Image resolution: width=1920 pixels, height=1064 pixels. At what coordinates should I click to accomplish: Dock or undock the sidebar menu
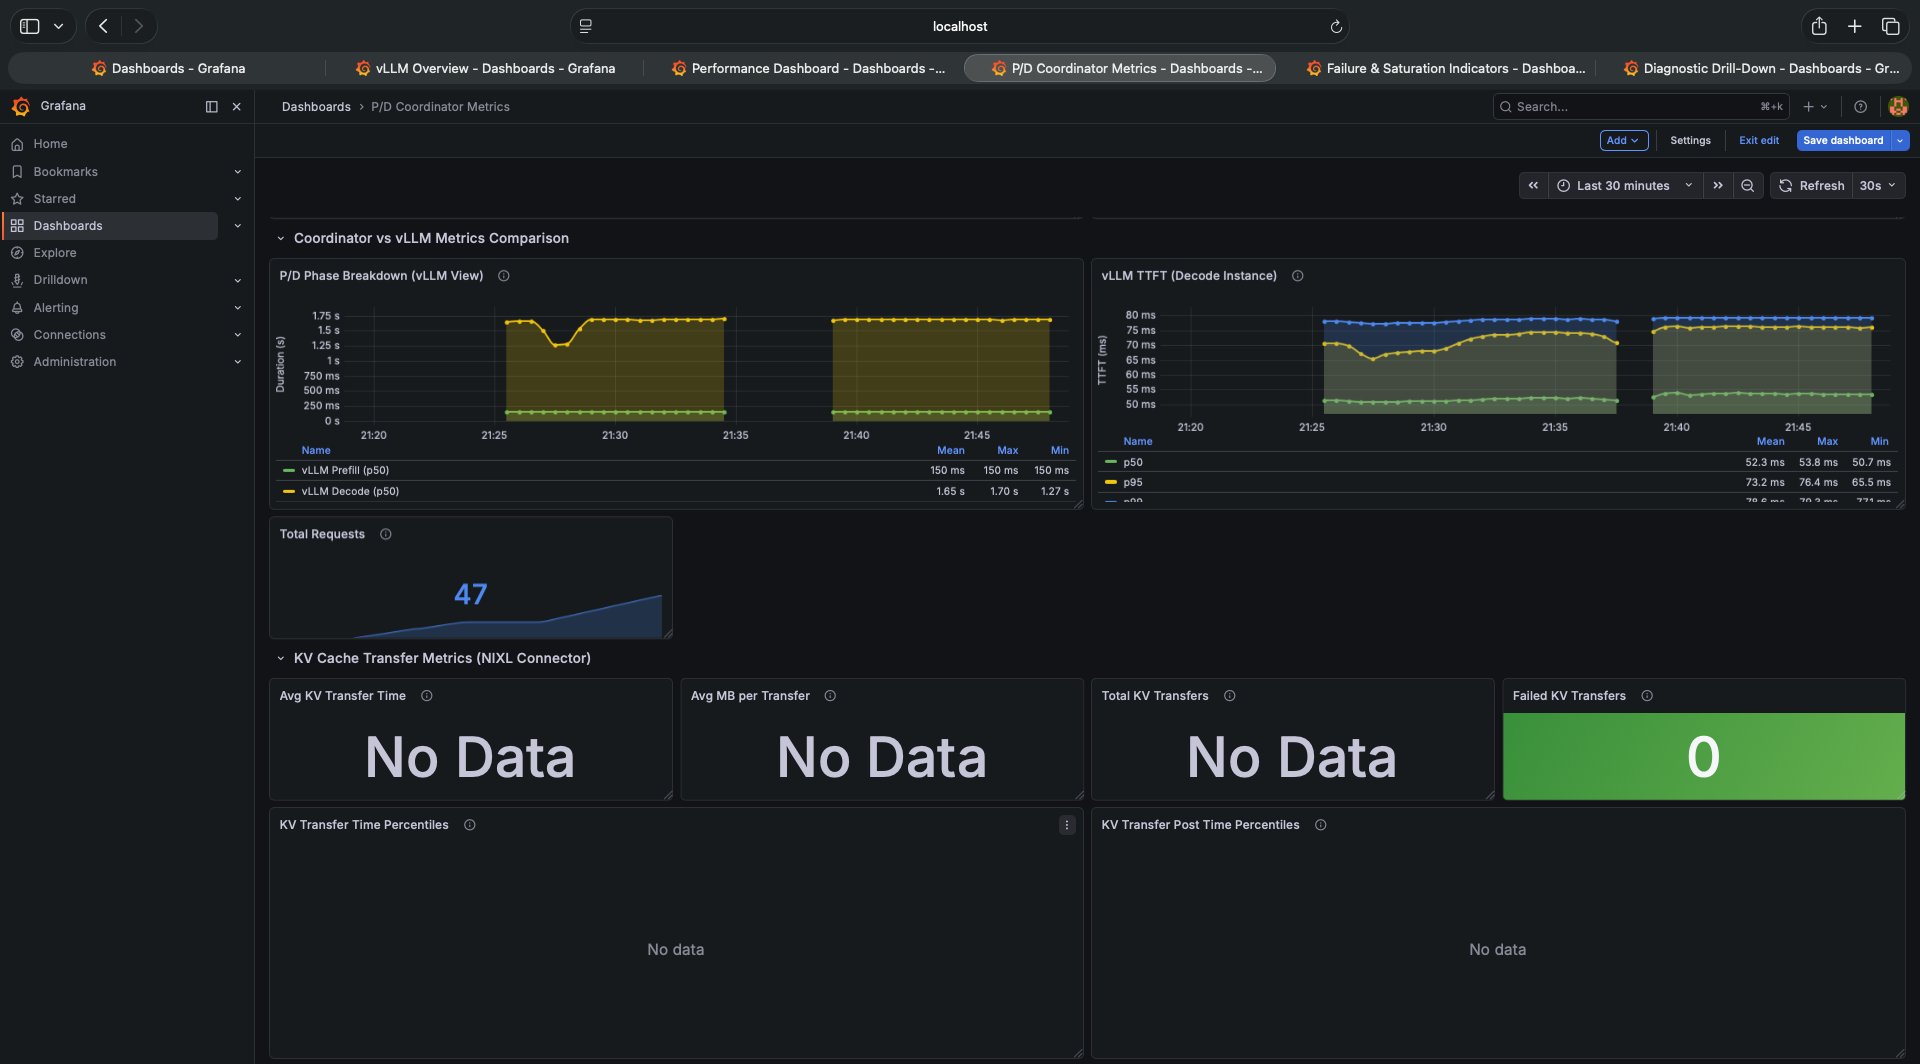tap(211, 106)
